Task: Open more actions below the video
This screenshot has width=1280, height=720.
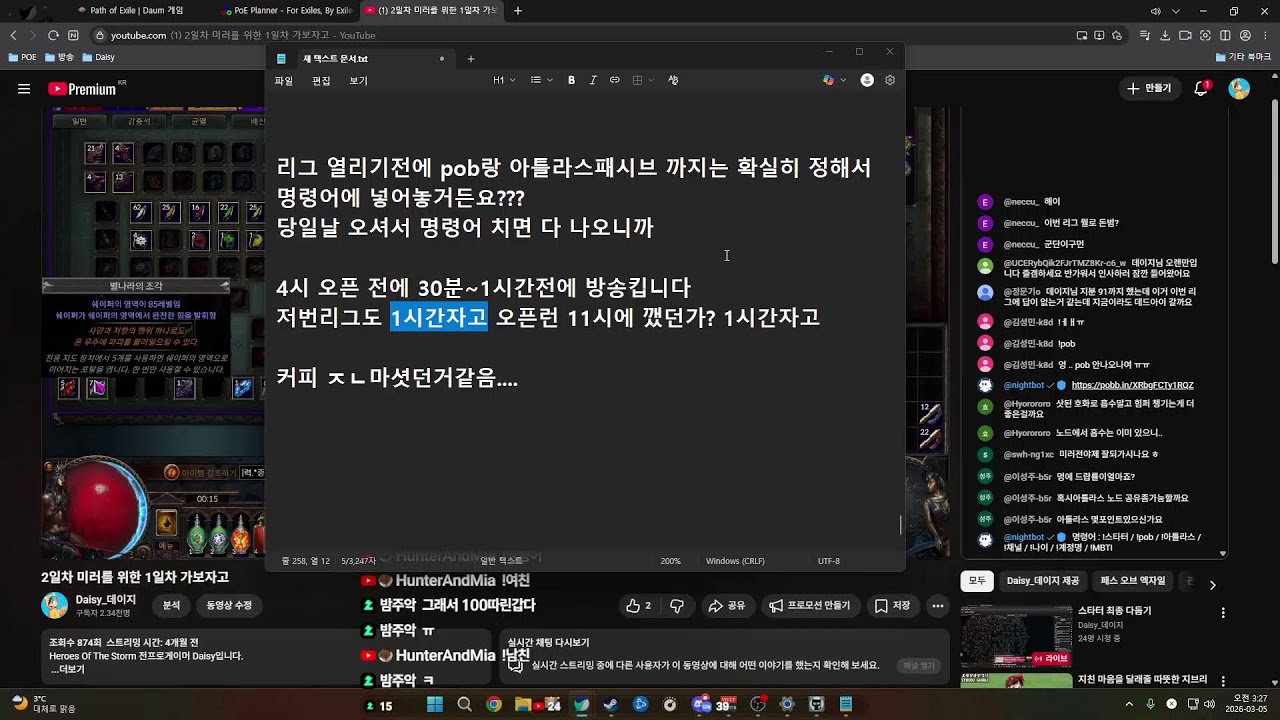Action: tap(937, 605)
